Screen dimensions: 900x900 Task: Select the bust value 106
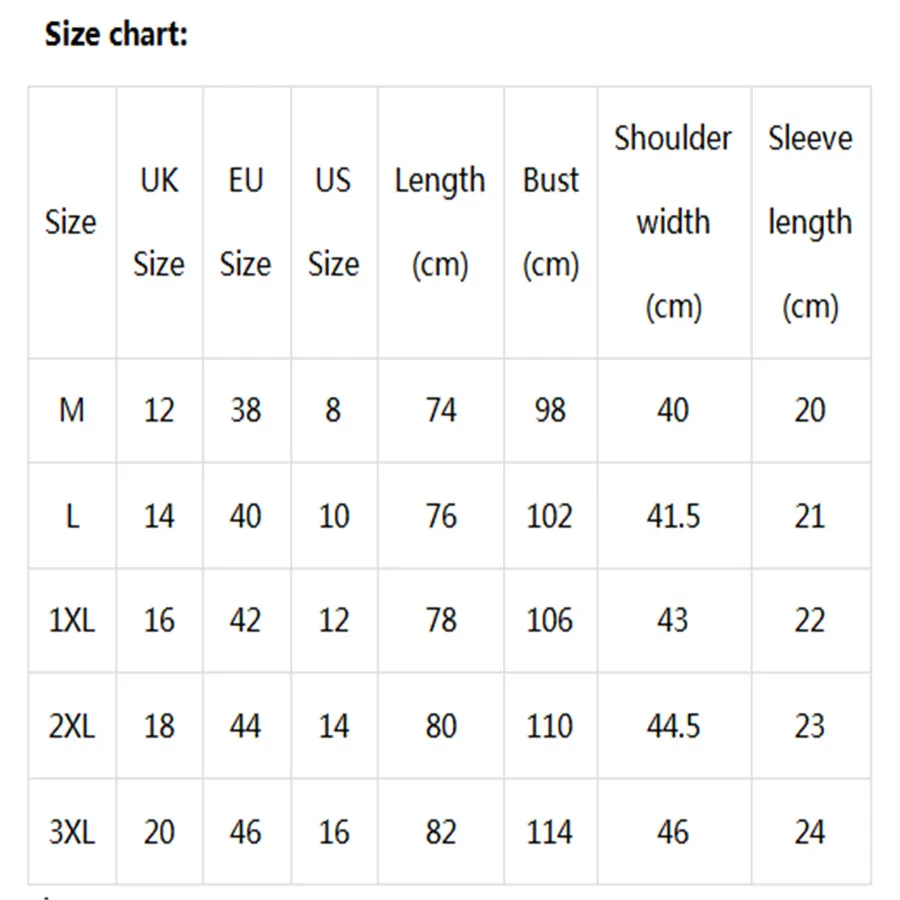coord(550,621)
